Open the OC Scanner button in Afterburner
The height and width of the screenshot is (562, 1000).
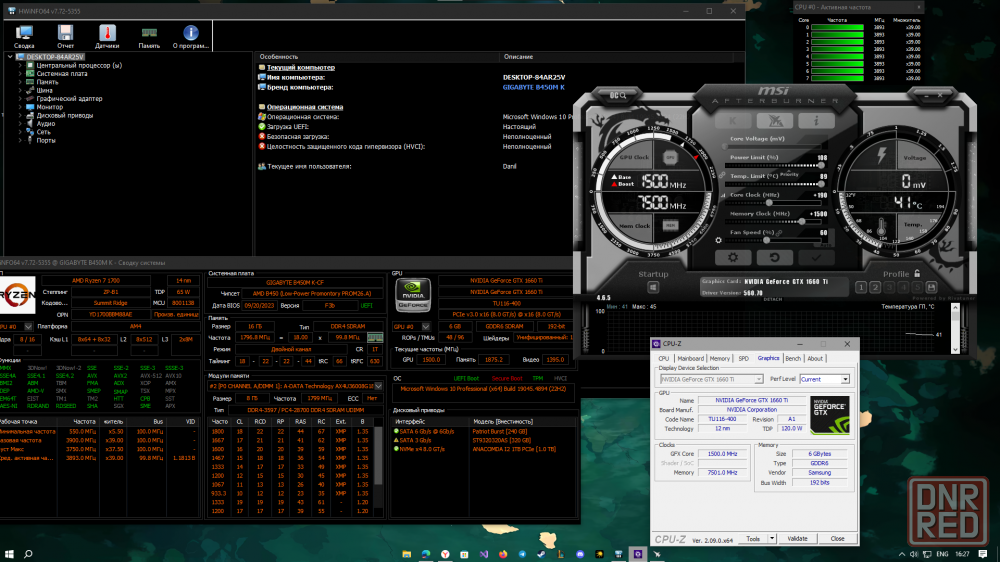[618, 95]
